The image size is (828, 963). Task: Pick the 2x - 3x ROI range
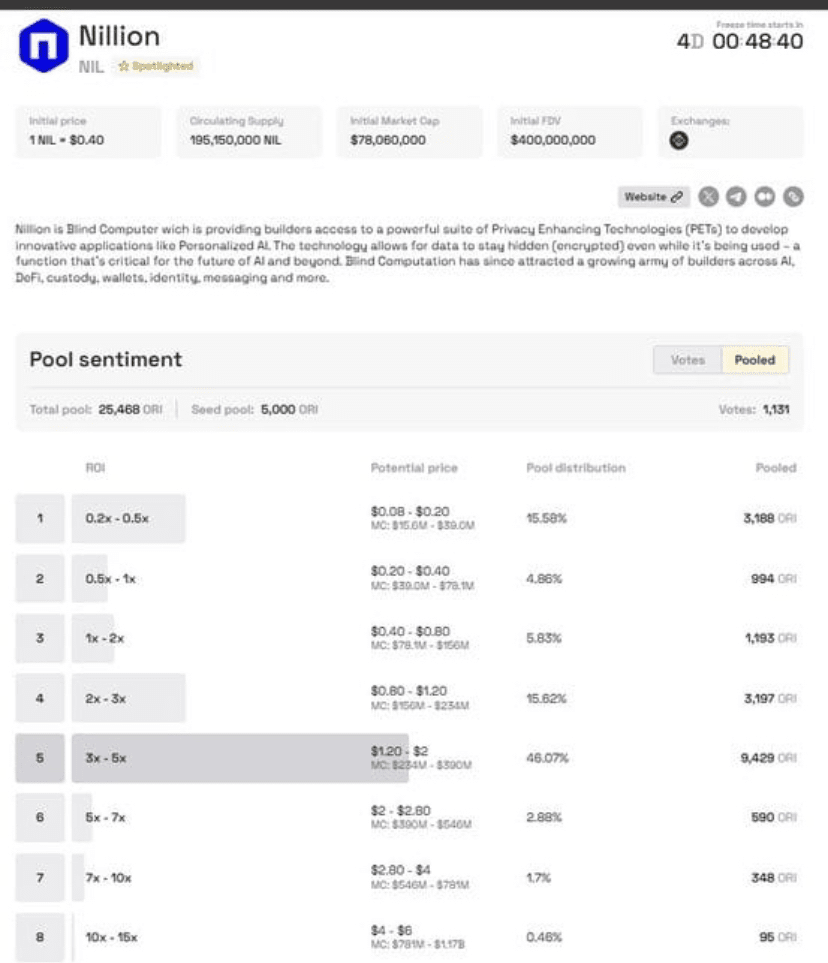tap(128, 698)
